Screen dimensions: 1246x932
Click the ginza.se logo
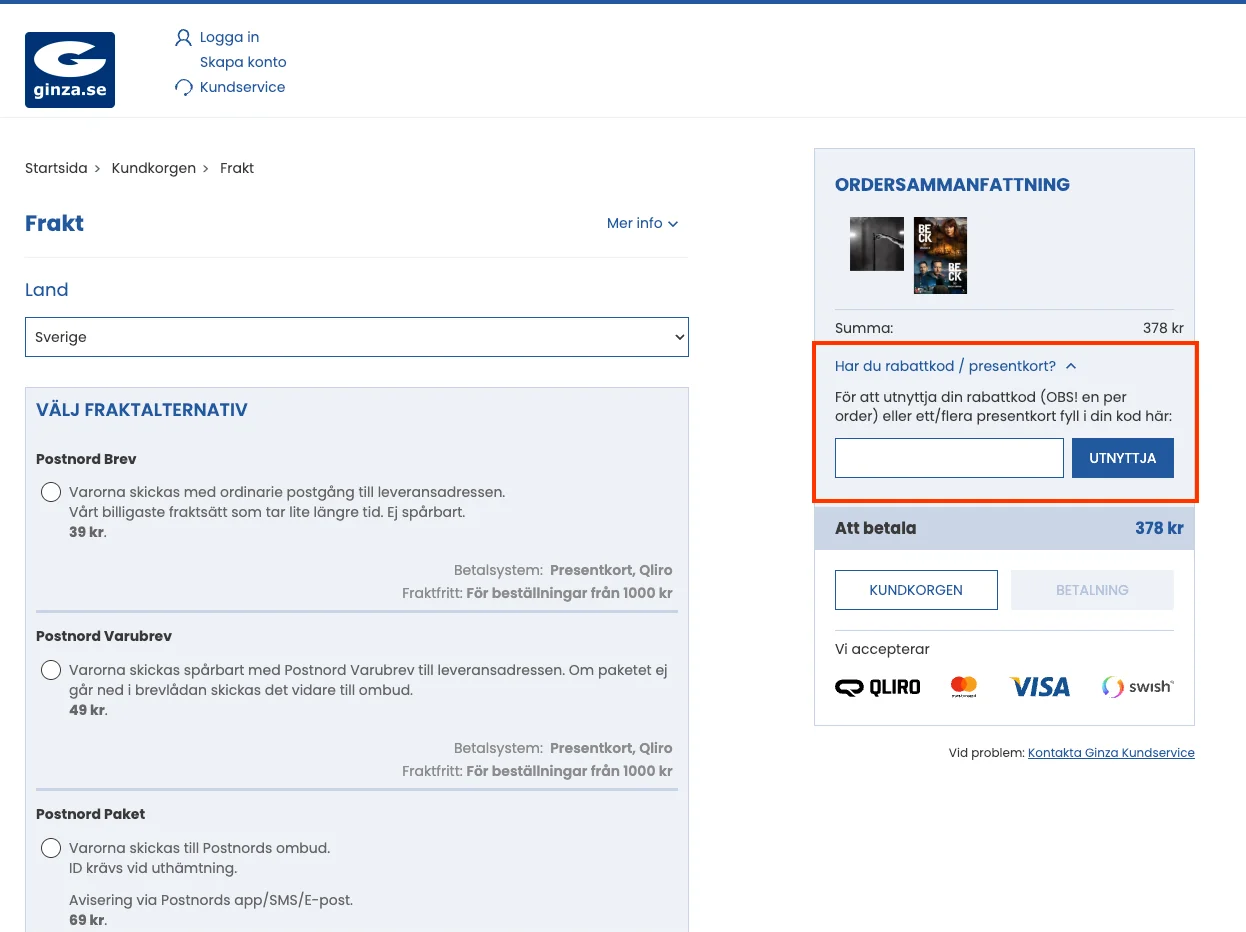click(70, 70)
